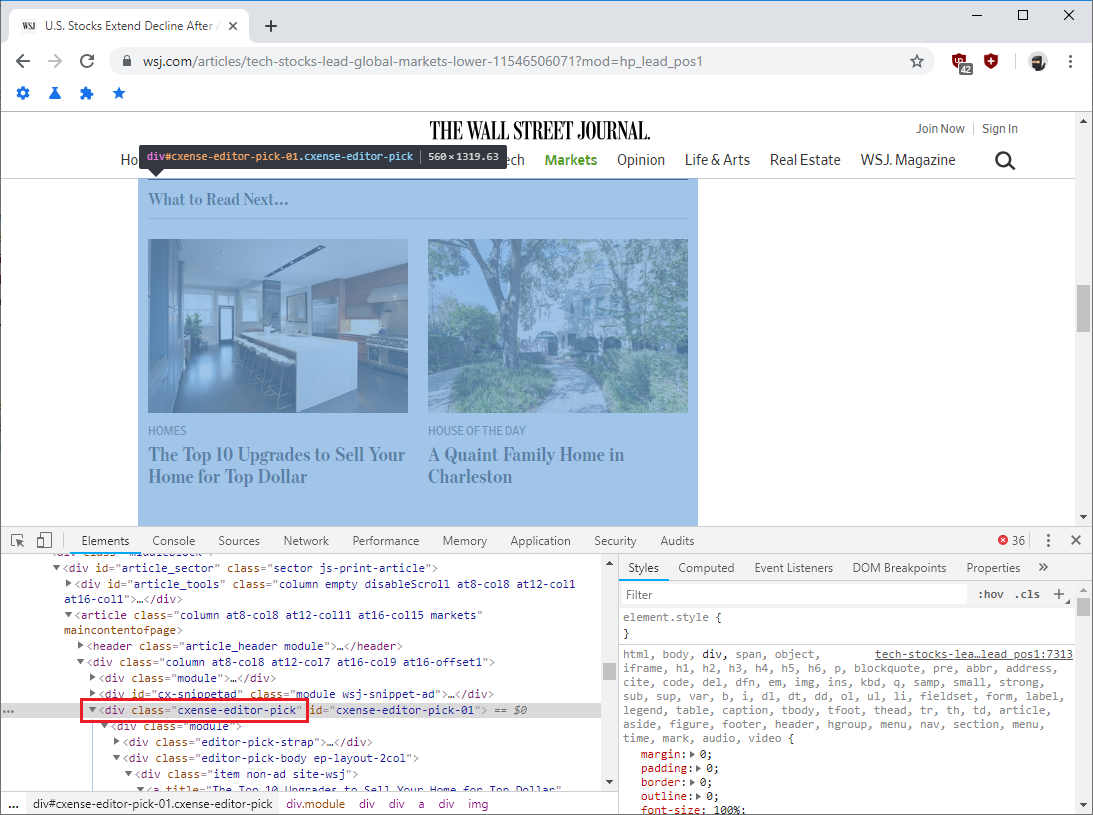Toggle the .cls class editor
Screen dimensions: 1093x815
point(1027,594)
